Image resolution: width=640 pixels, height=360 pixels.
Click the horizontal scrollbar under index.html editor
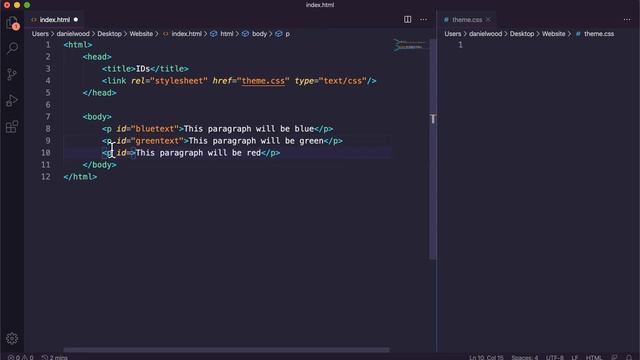pos(226,350)
